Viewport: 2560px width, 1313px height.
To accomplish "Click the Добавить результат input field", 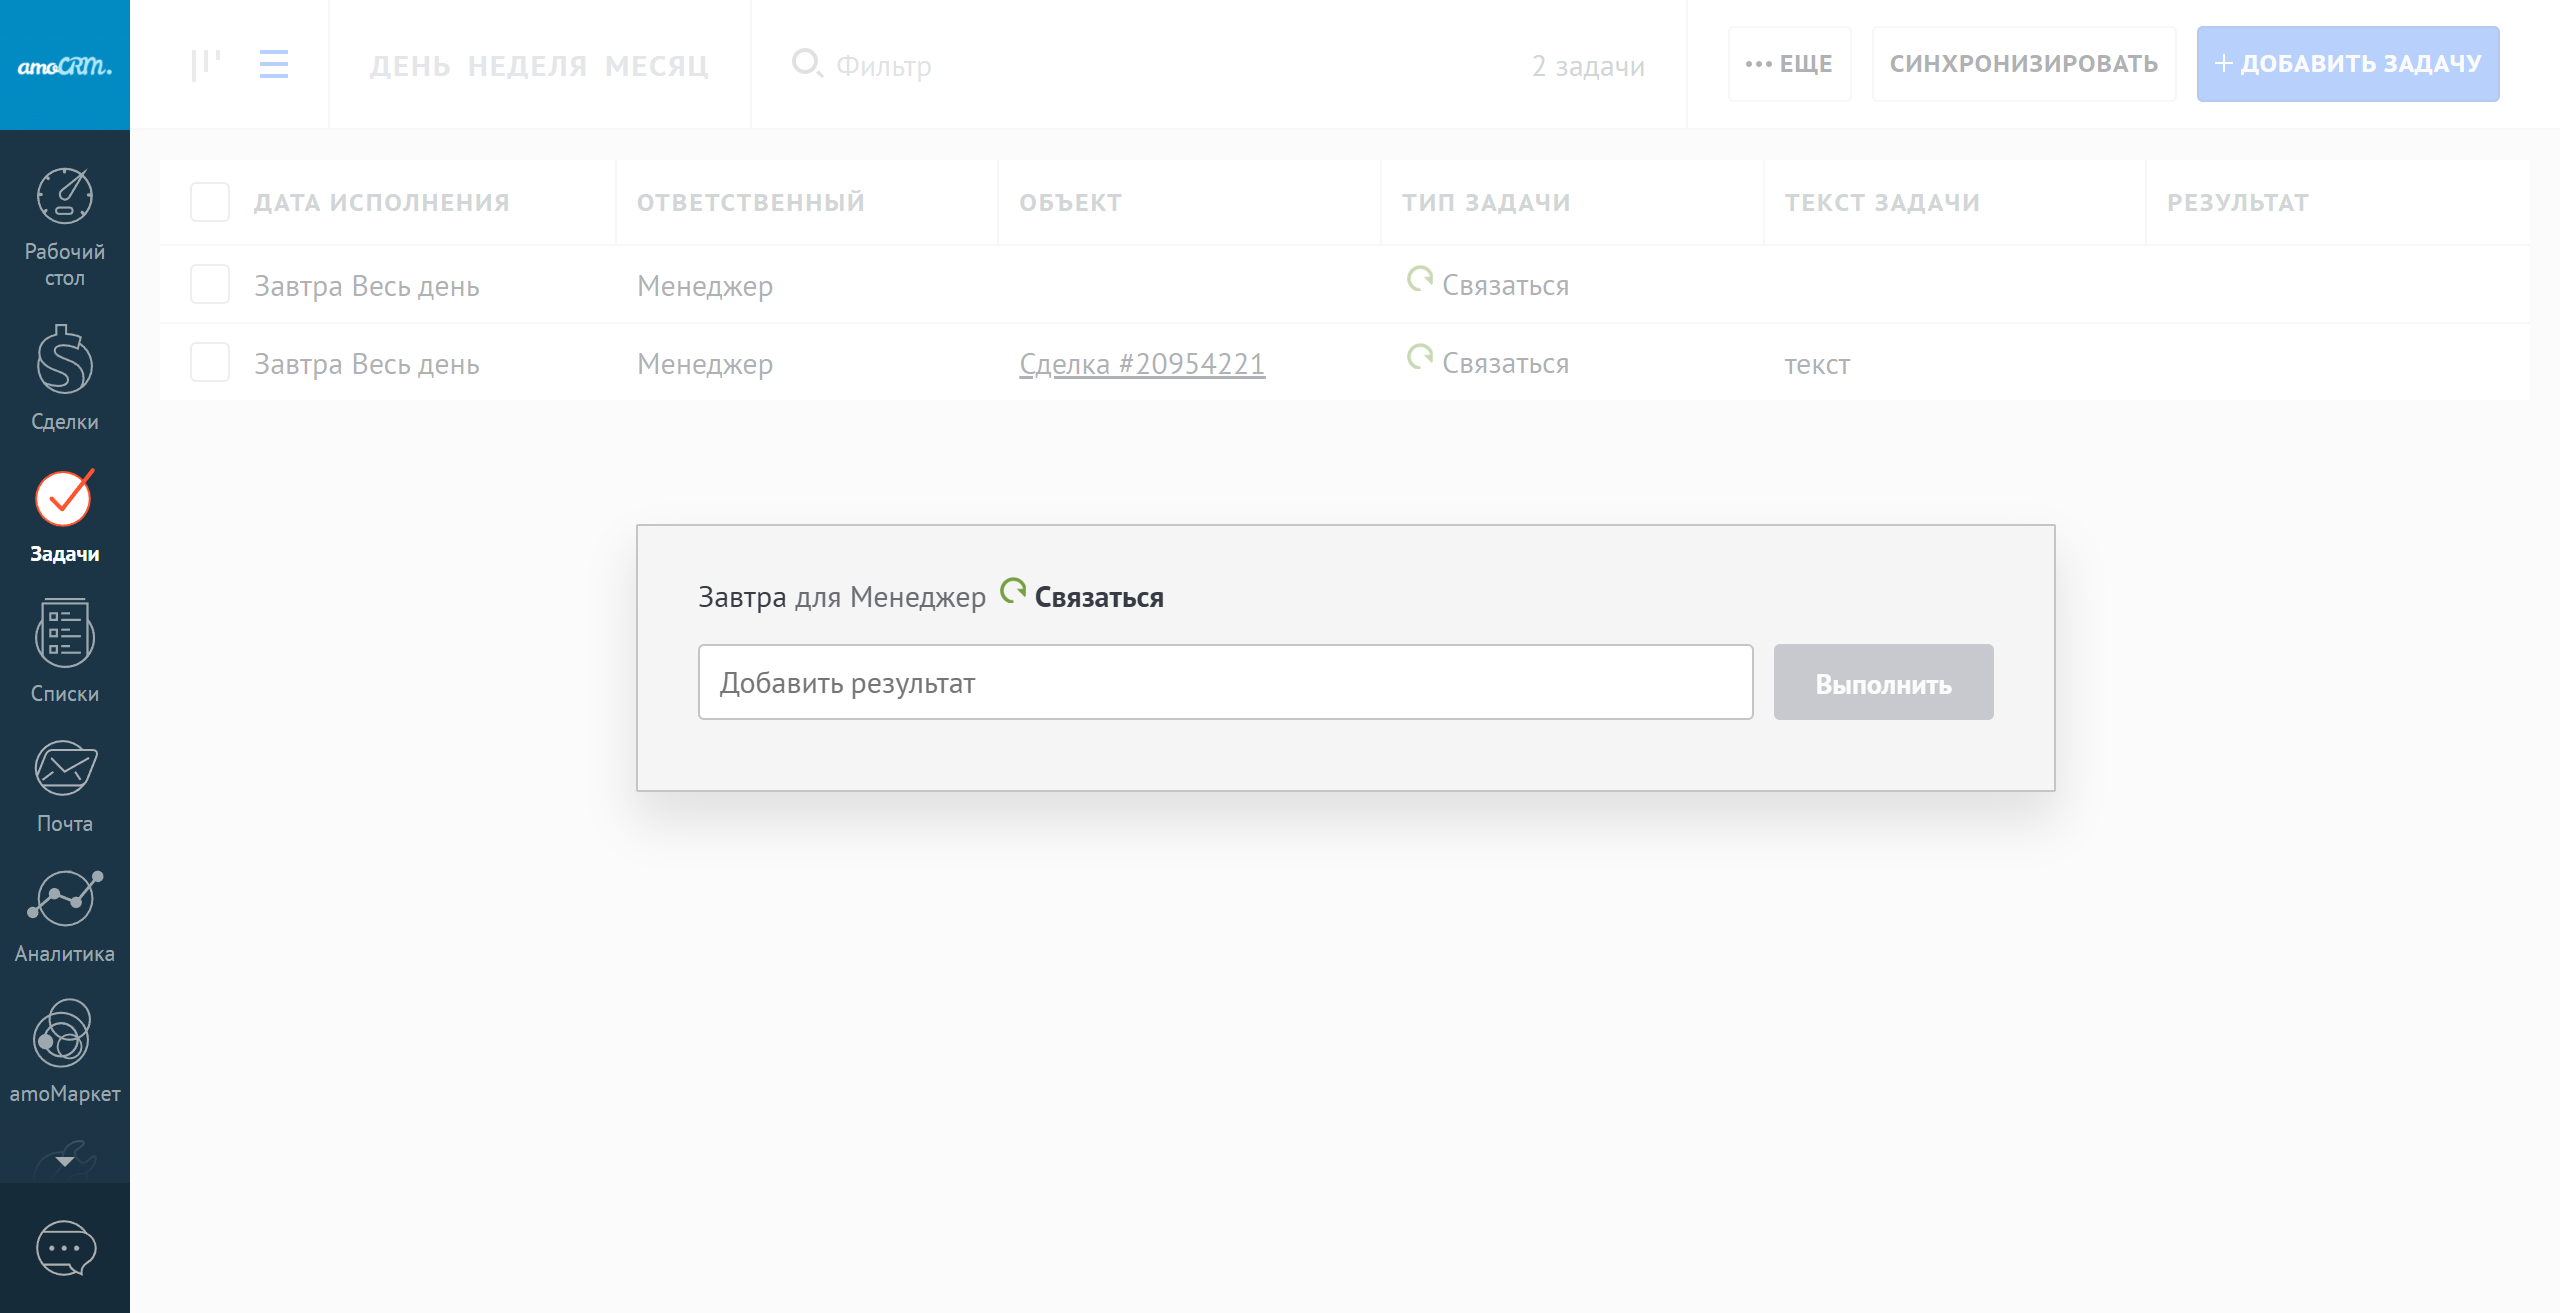I will pyautogui.click(x=1225, y=682).
